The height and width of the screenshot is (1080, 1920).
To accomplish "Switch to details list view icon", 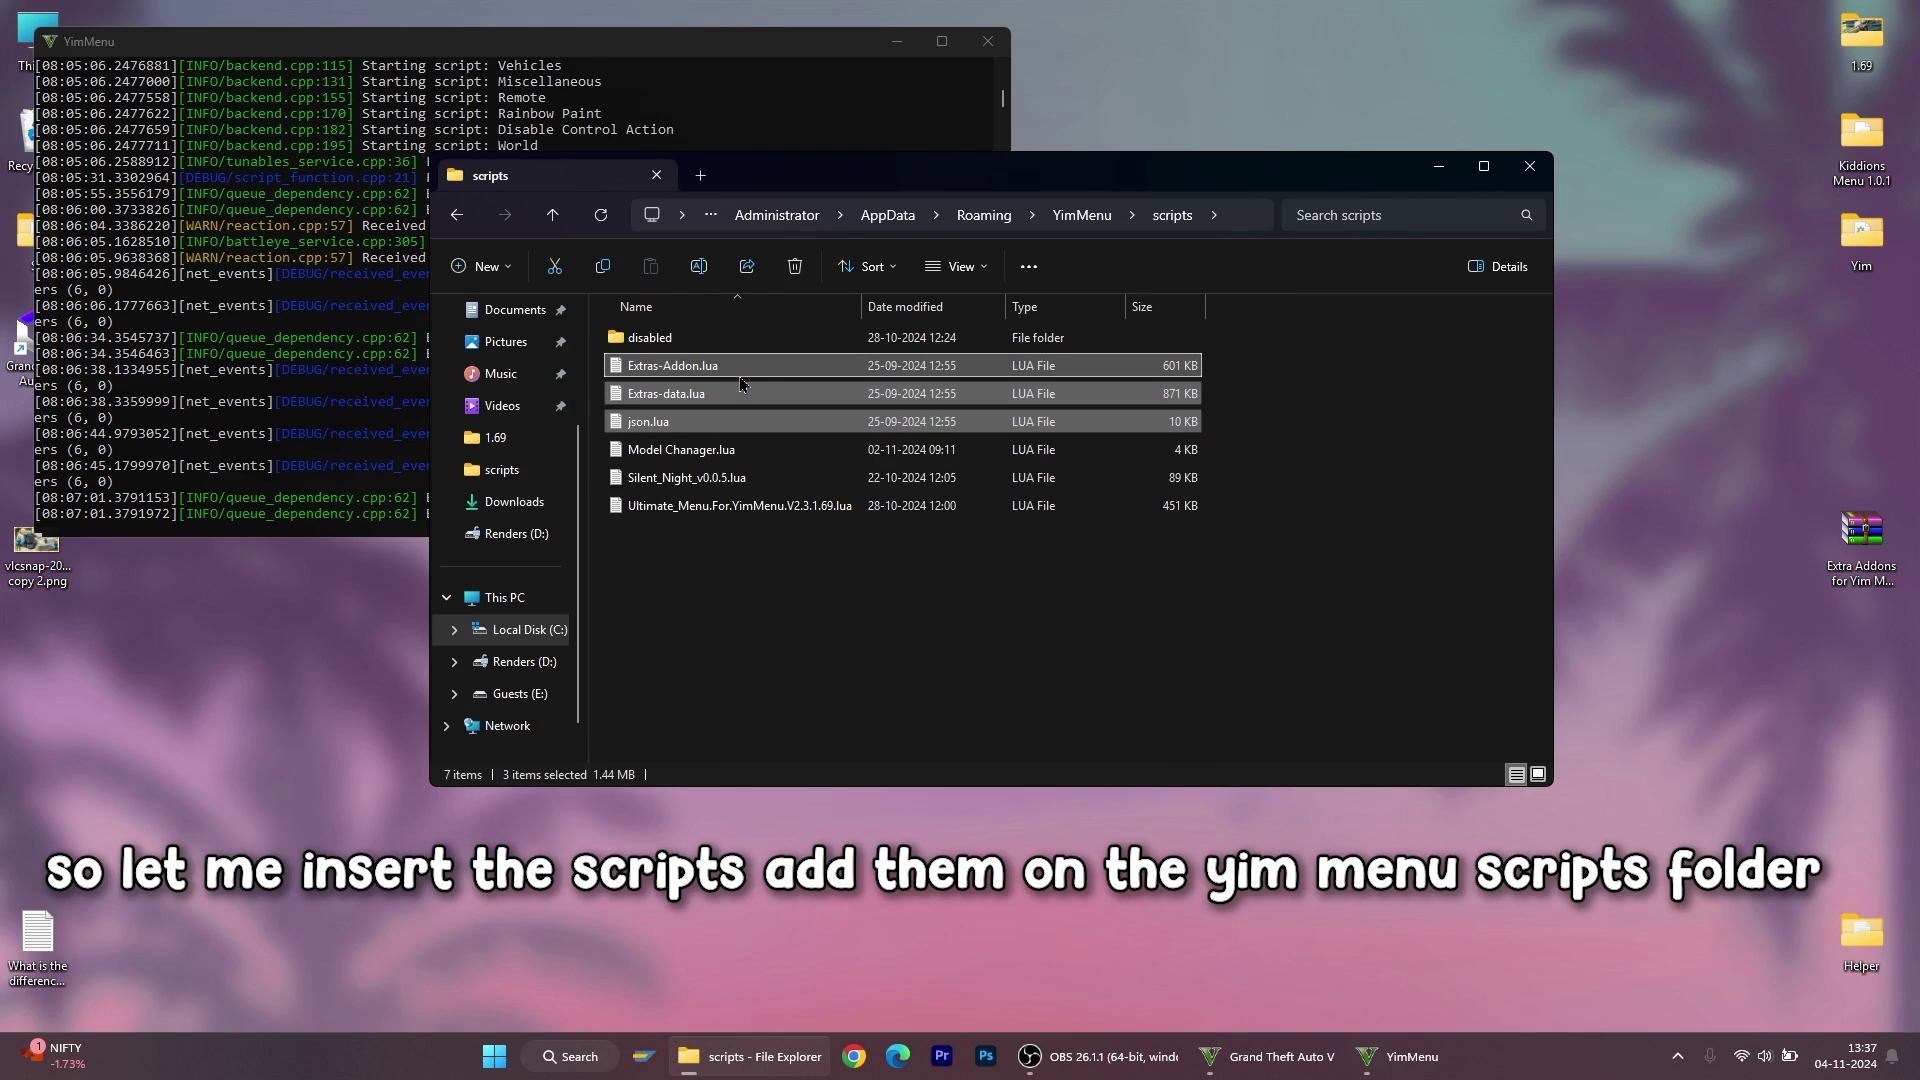I will [x=1516, y=775].
